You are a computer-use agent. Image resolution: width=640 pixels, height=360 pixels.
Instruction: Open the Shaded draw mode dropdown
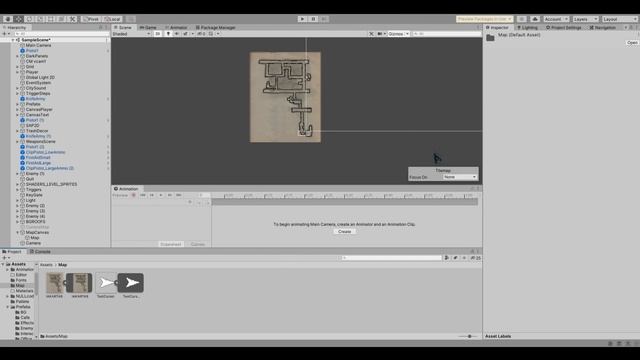coord(131,34)
